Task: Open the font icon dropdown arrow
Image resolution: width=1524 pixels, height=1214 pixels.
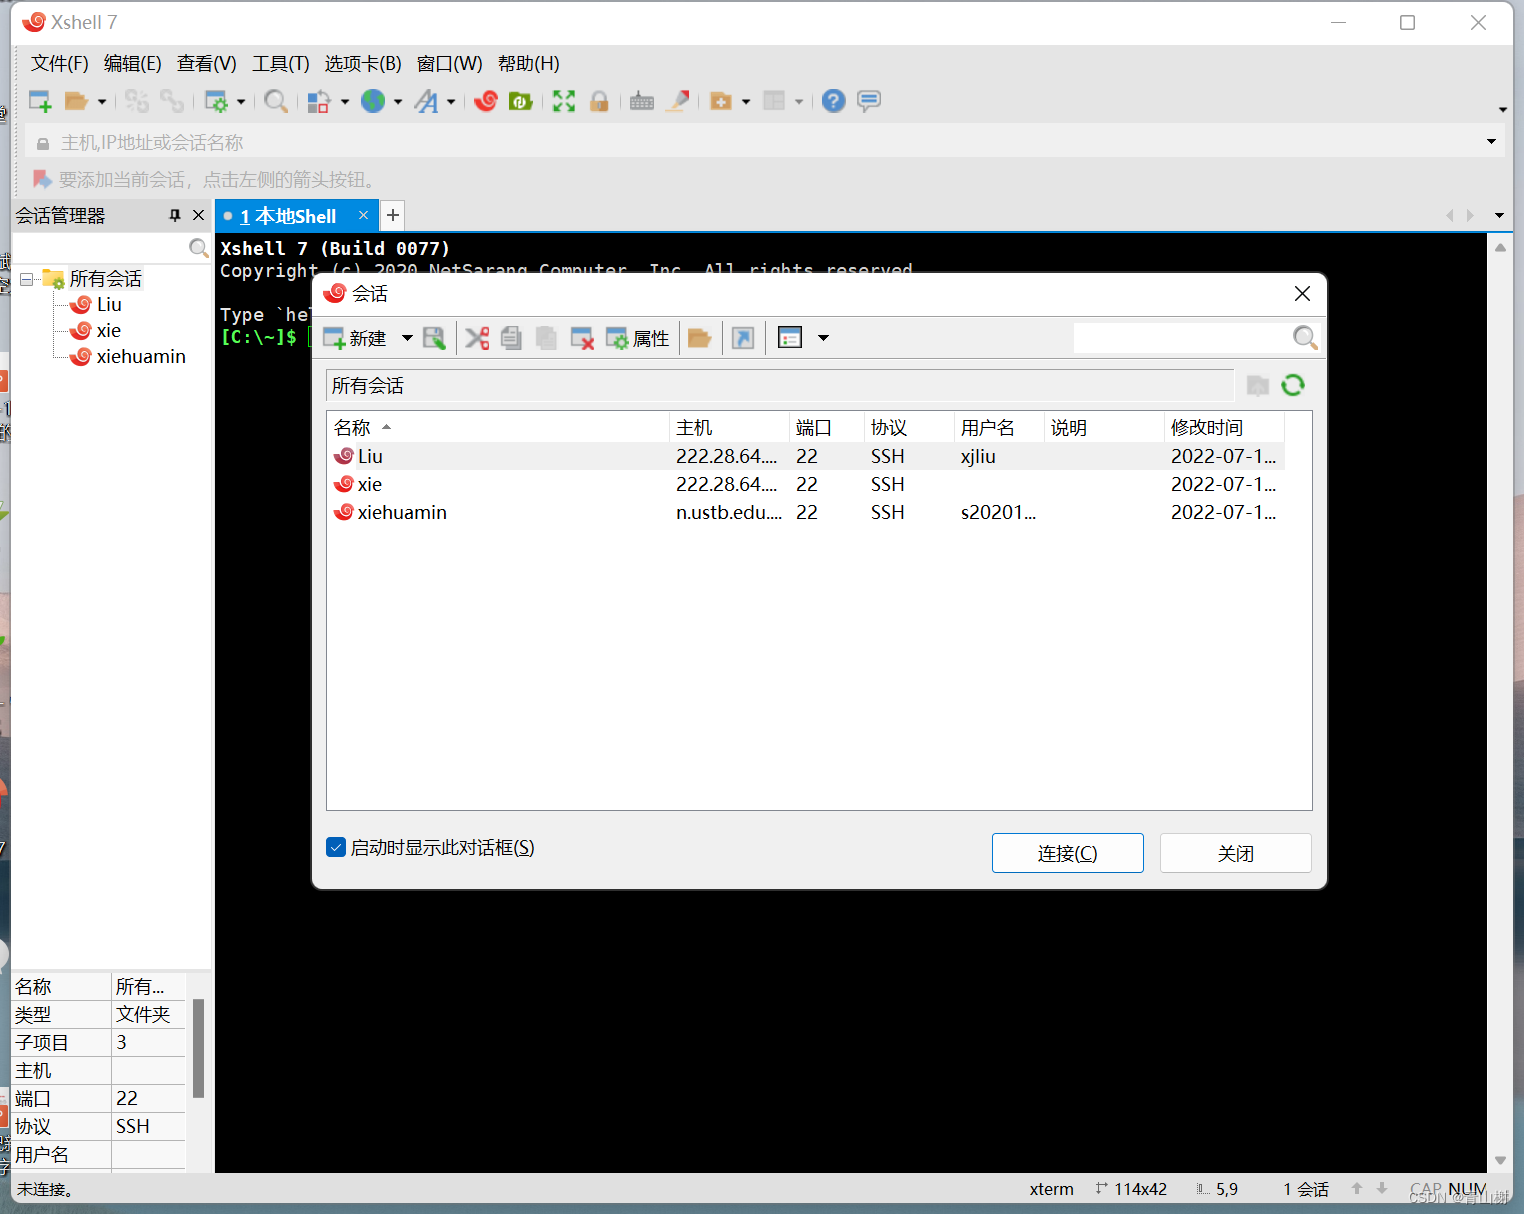Action: pos(451,102)
